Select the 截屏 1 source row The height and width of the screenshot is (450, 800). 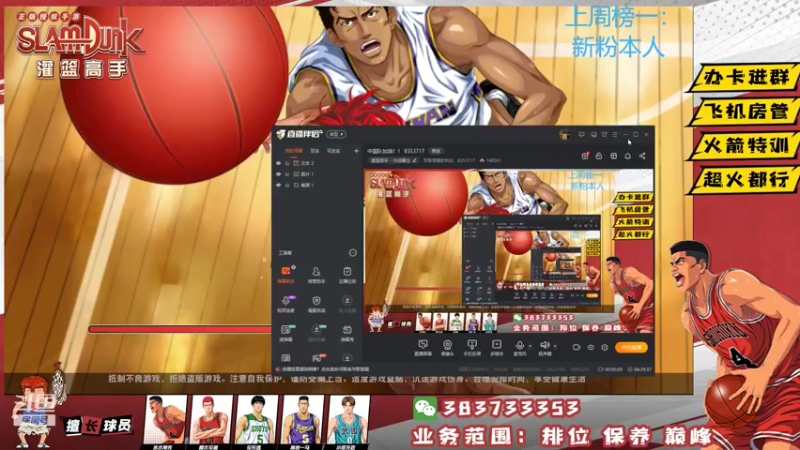coord(316,185)
